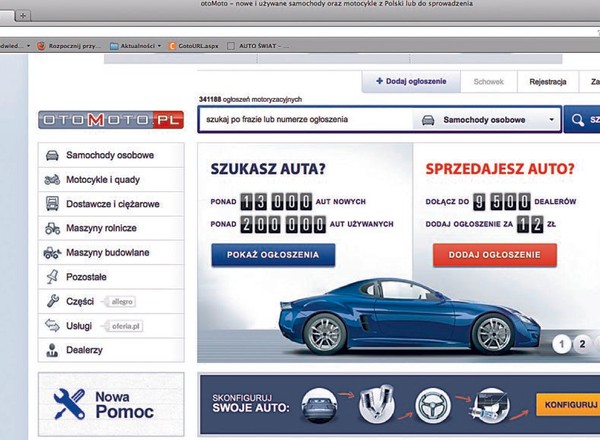
Task: Click the red DODAJ OGŁOSZENIE button
Action: [495, 255]
